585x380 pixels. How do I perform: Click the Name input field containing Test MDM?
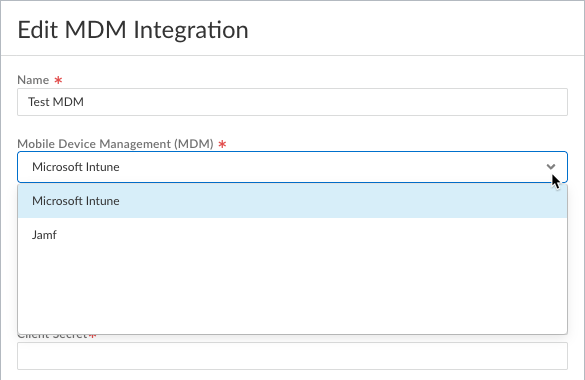292,102
